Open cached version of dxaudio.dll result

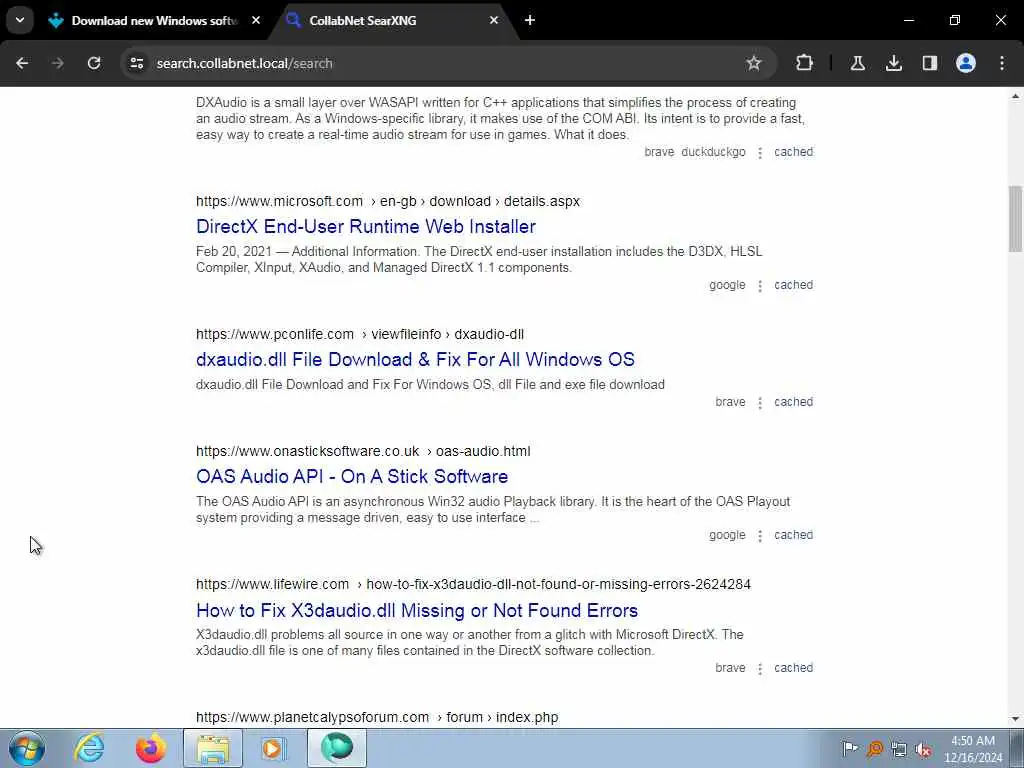(x=793, y=402)
